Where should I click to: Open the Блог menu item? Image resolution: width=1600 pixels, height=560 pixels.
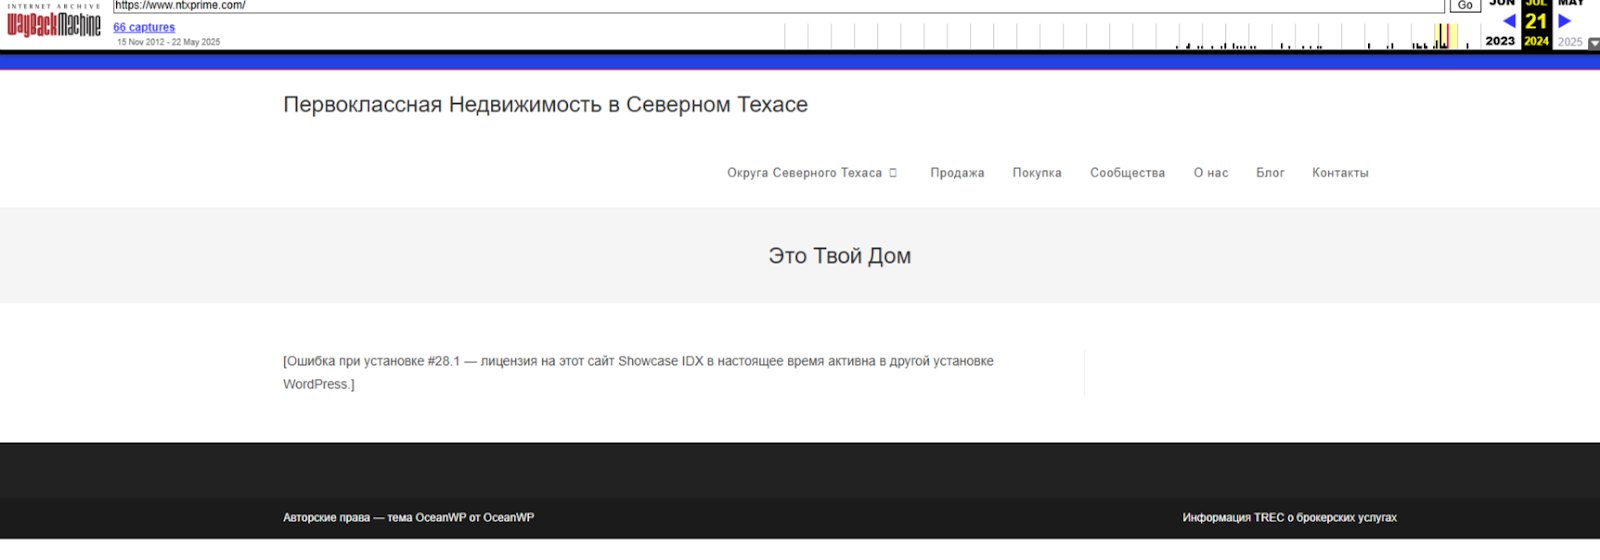(1270, 173)
